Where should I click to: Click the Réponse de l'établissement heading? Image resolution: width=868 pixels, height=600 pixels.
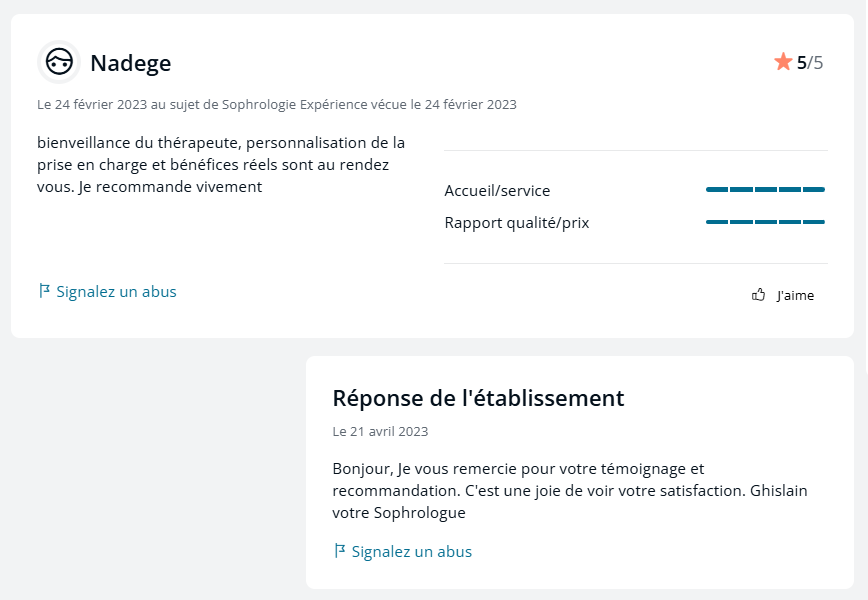click(478, 398)
